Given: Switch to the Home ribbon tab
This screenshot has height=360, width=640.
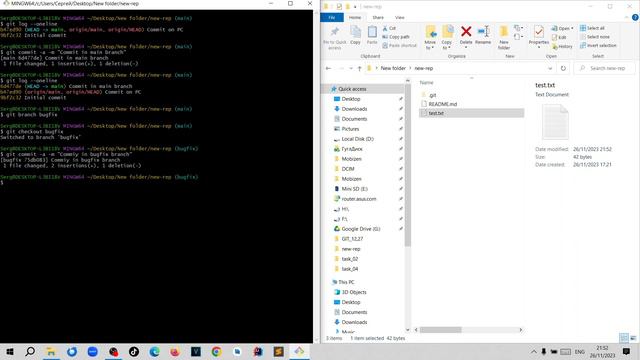Looking at the screenshot, I should tap(355, 18).
